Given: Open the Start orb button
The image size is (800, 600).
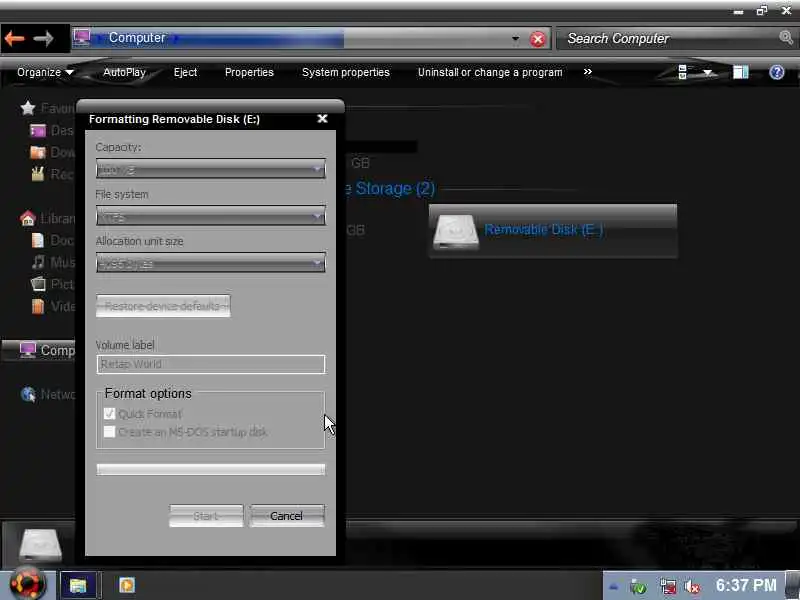Looking at the screenshot, I should coord(27,584).
